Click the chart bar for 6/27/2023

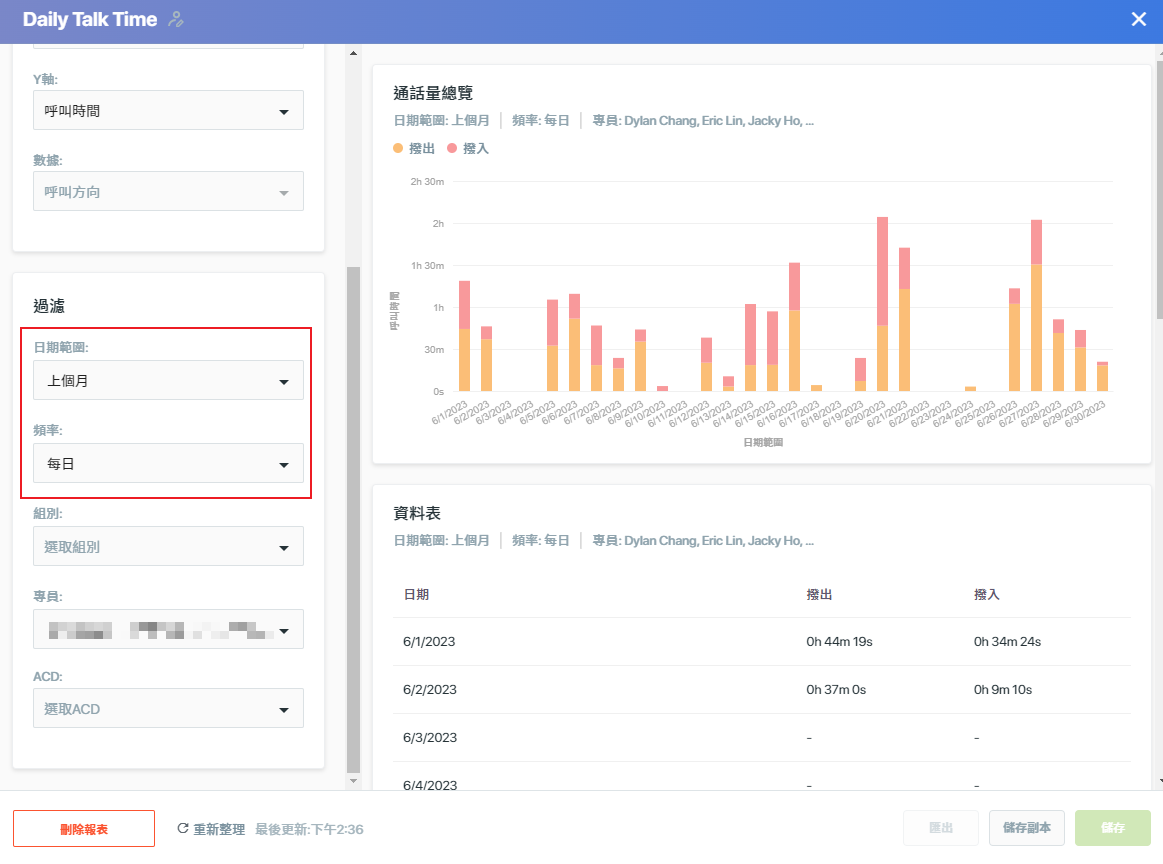click(1036, 306)
